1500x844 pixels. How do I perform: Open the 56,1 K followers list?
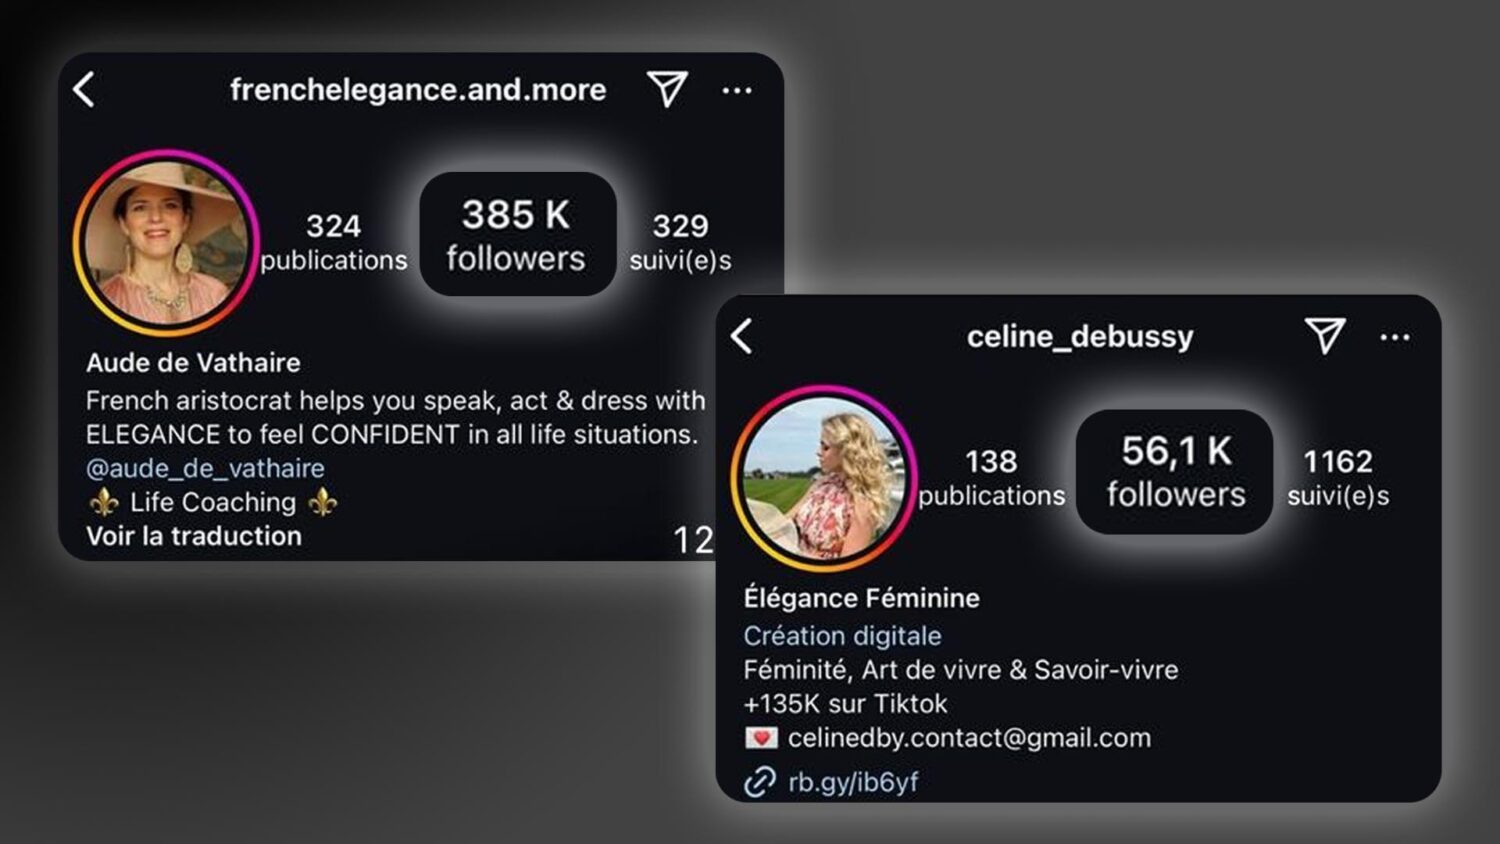[1175, 471]
